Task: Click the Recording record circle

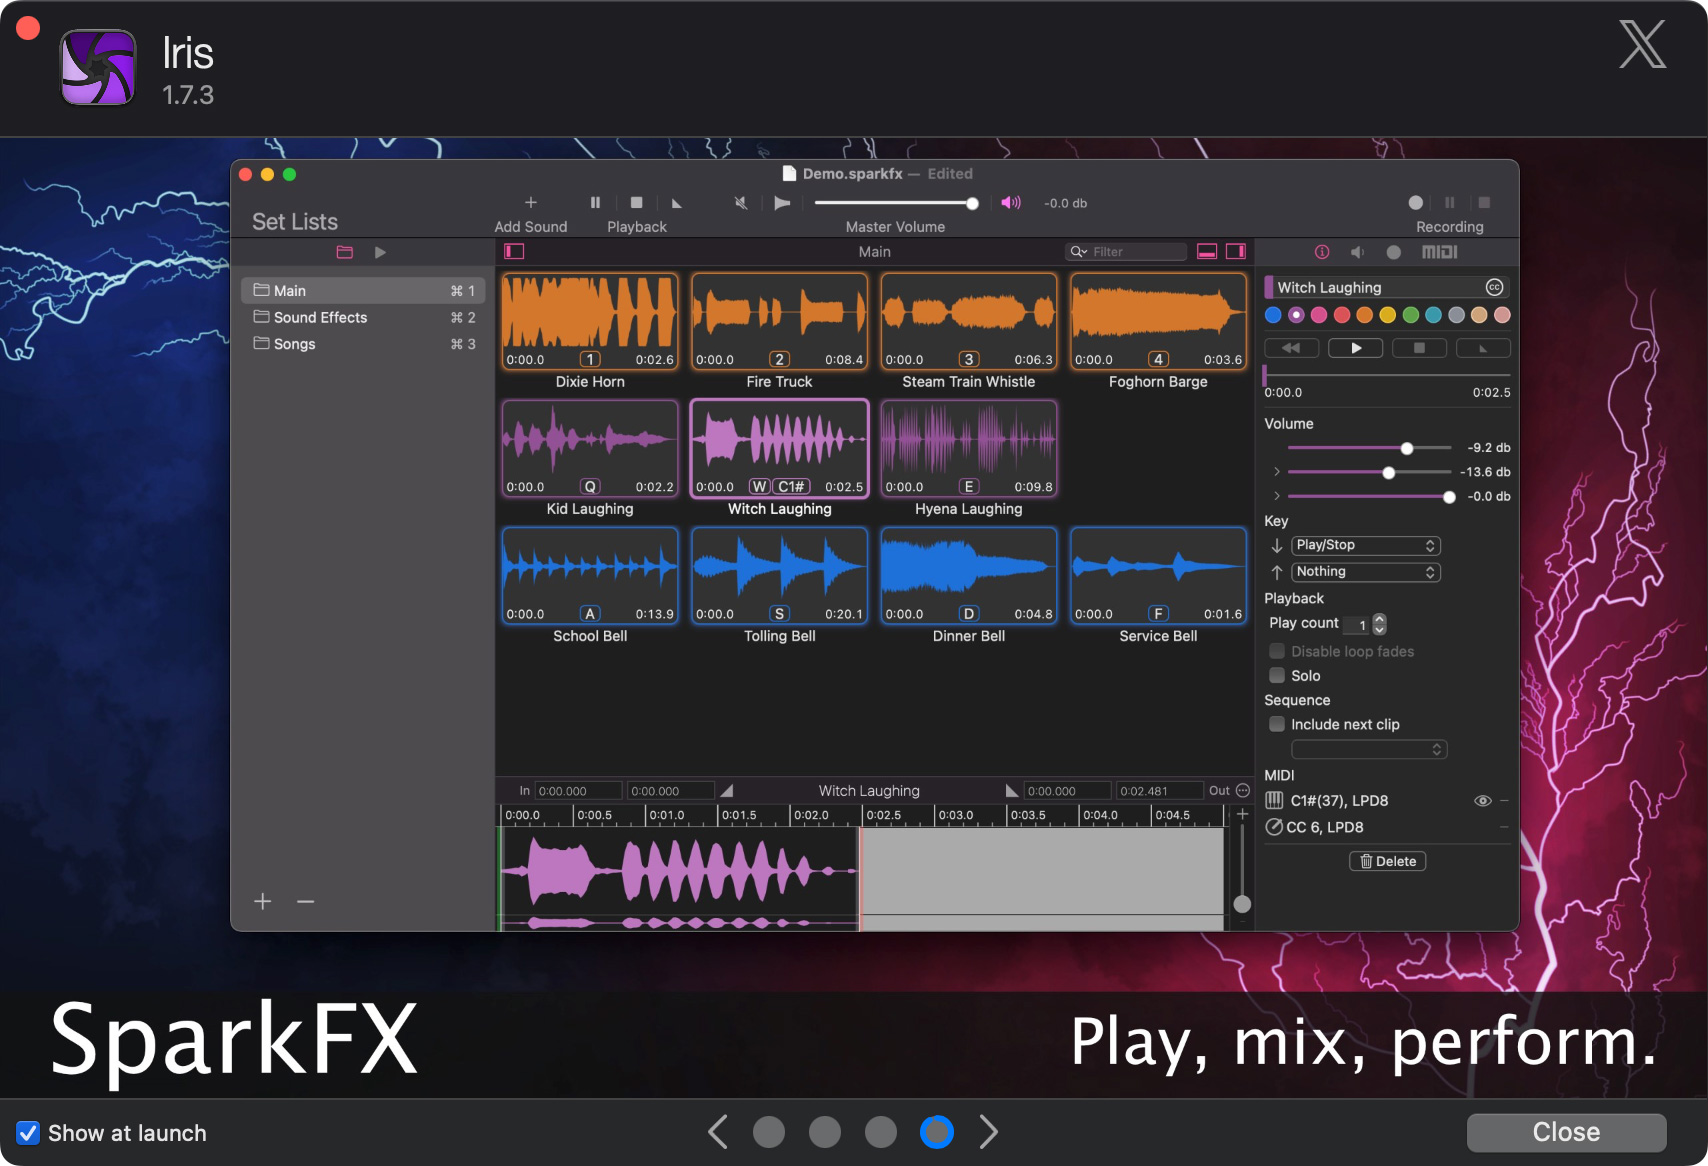Action: click(x=1415, y=203)
